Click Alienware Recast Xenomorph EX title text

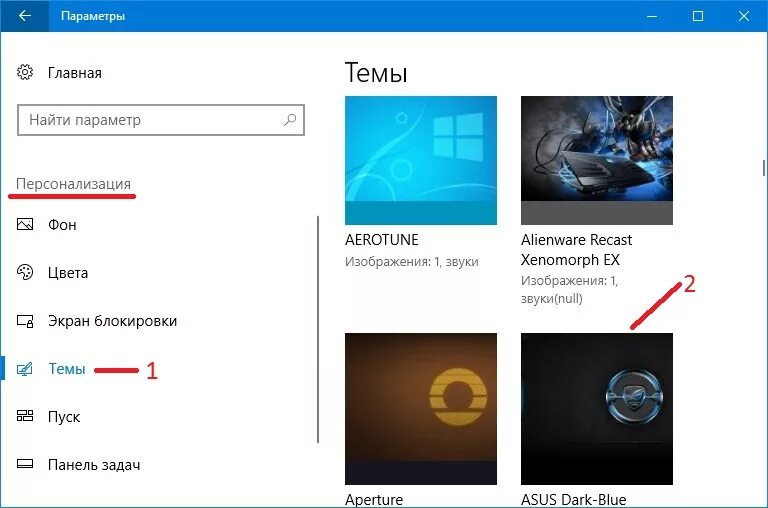pos(576,250)
